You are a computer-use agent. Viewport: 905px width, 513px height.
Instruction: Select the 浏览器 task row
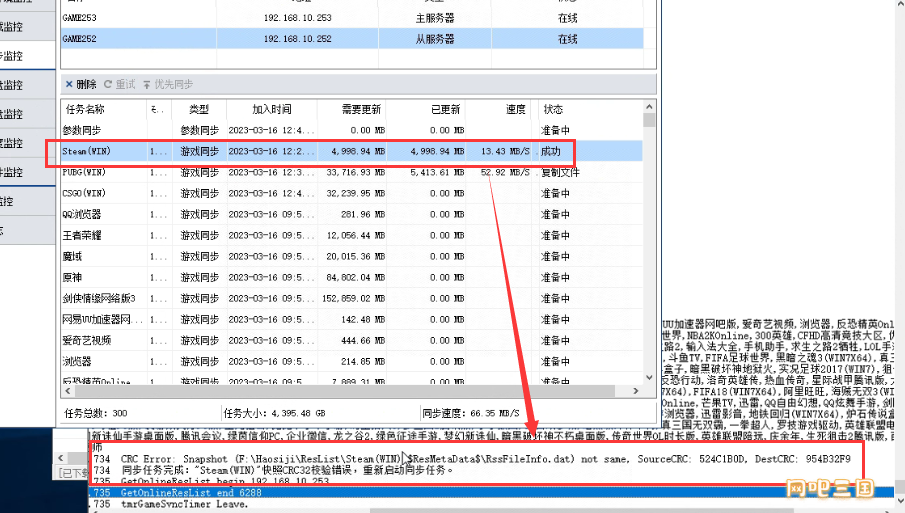coord(352,361)
